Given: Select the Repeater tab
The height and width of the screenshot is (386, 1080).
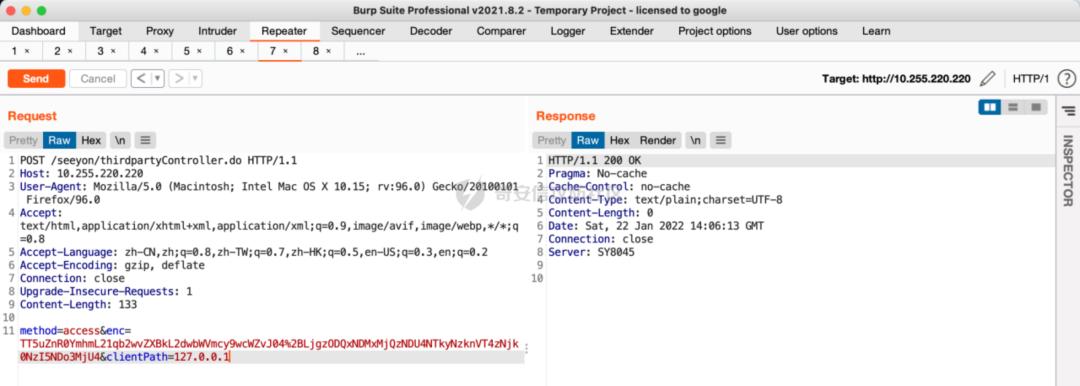Looking at the screenshot, I should pyautogui.click(x=284, y=31).
